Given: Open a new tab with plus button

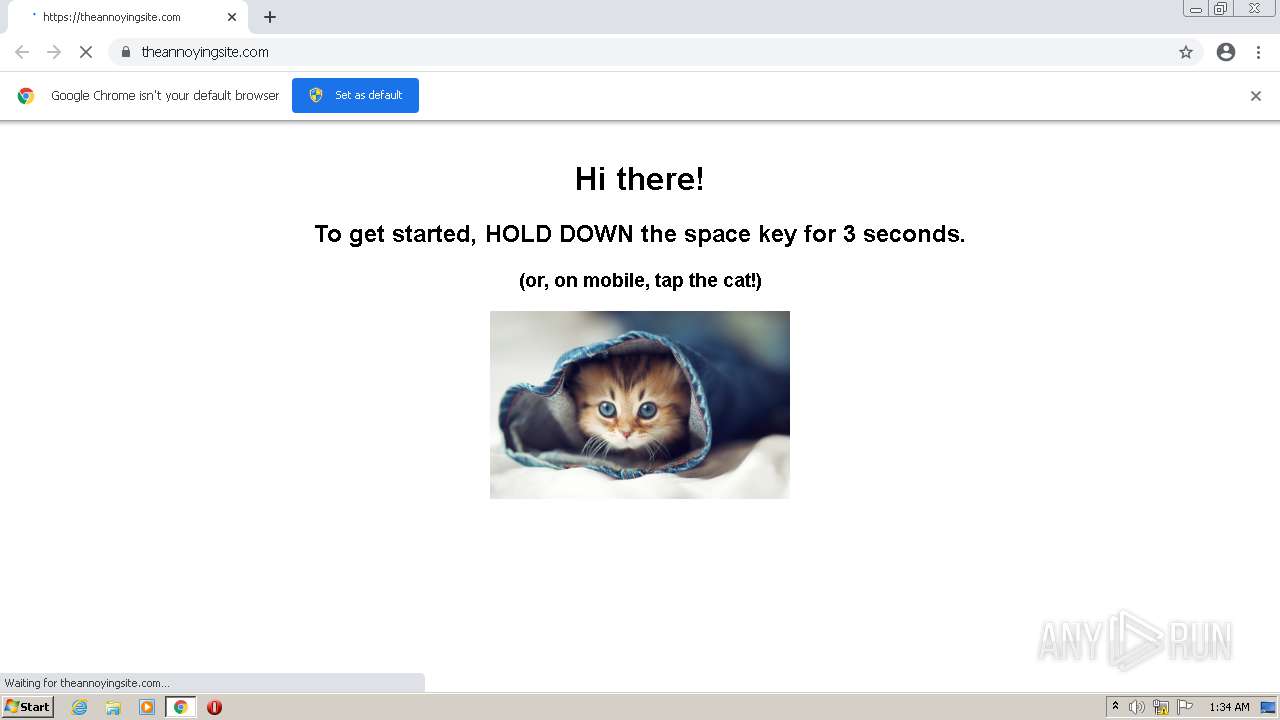Looking at the screenshot, I should point(270,17).
